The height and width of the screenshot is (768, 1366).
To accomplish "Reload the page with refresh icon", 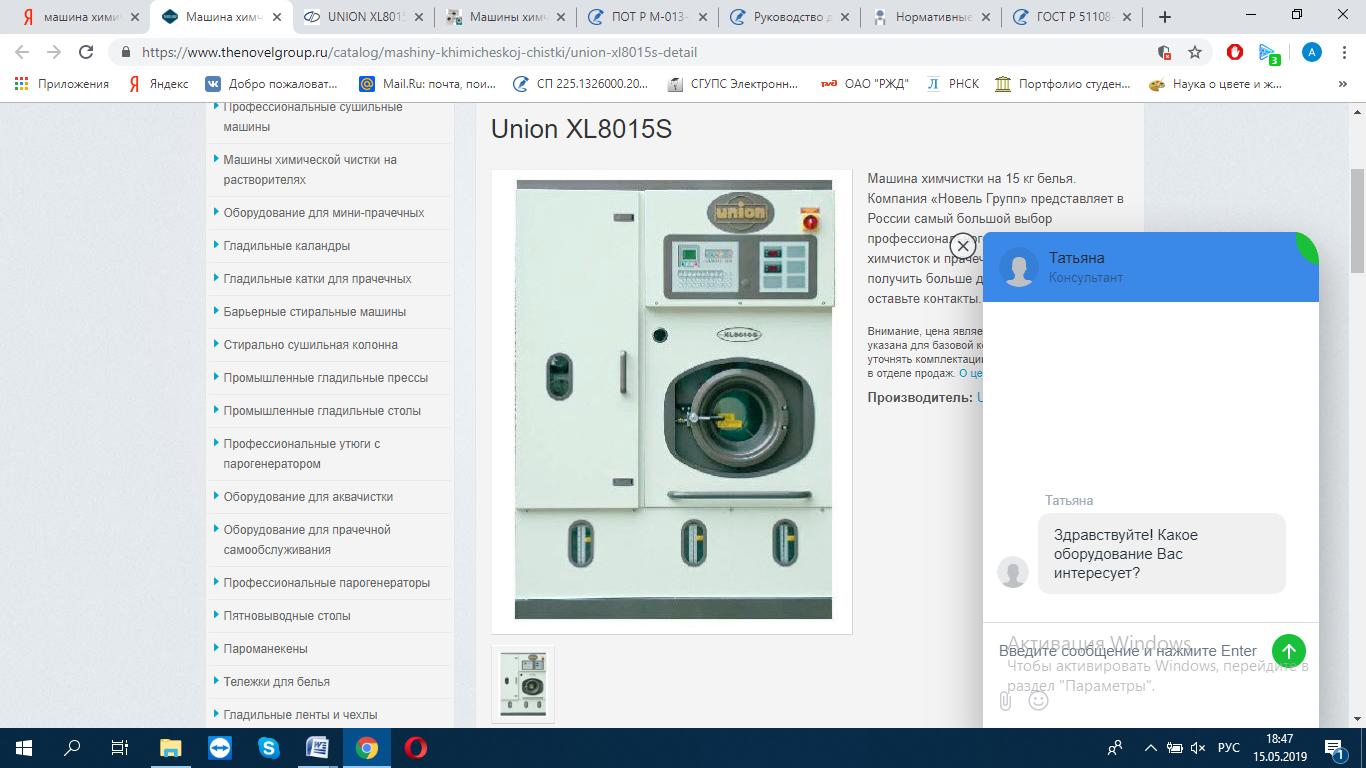I will coord(86,53).
